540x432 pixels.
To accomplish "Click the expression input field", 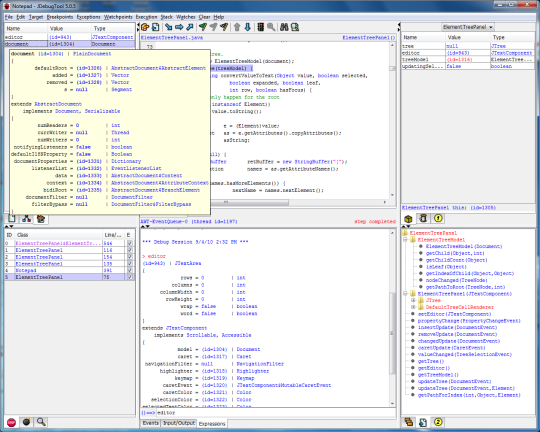I will pyautogui.click(x=276, y=413).
